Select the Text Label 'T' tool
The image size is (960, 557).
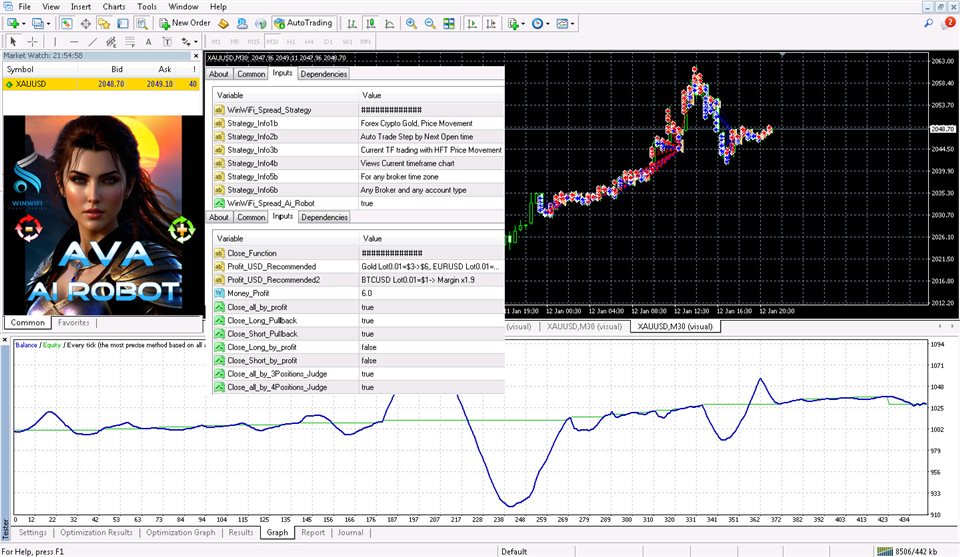[167, 42]
